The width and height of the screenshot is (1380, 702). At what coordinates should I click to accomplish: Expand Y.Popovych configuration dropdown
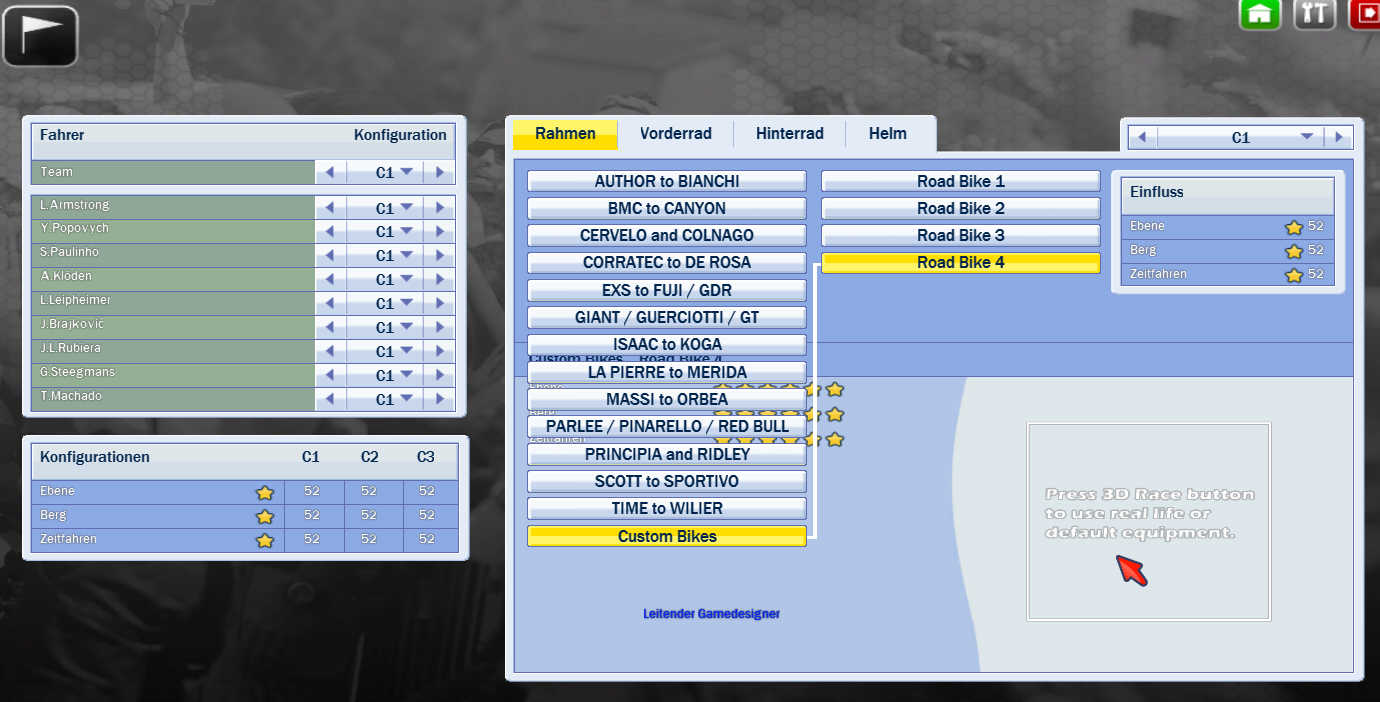(x=394, y=232)
